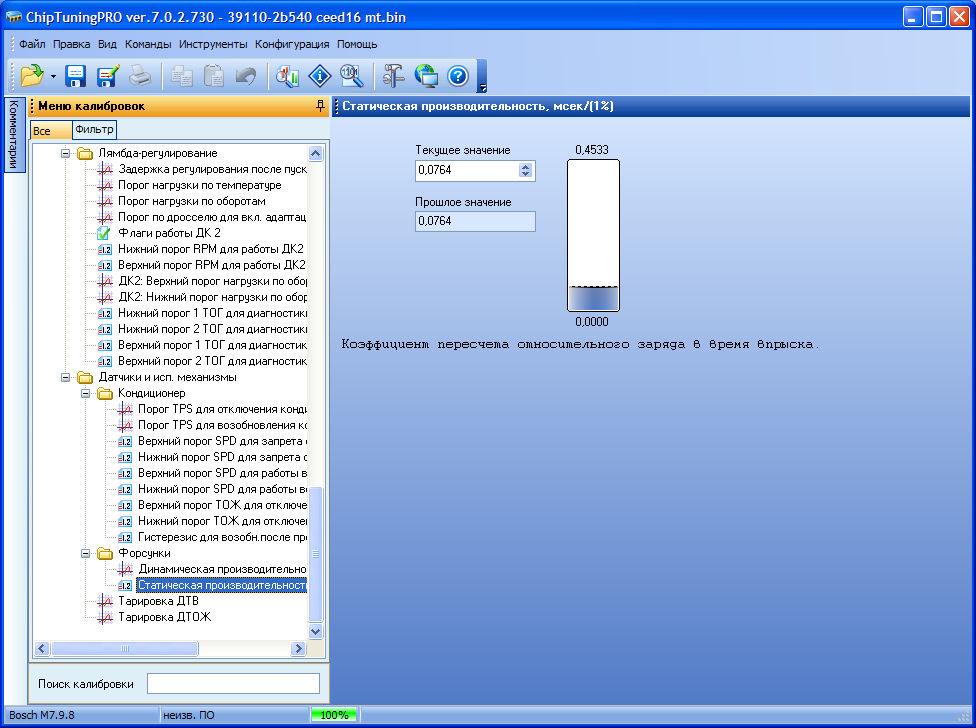Image resolution: width=976 pixels, height=728 pixels.
Task: Open the dropdown arrow beside Open icon
Action: point(53,76)
